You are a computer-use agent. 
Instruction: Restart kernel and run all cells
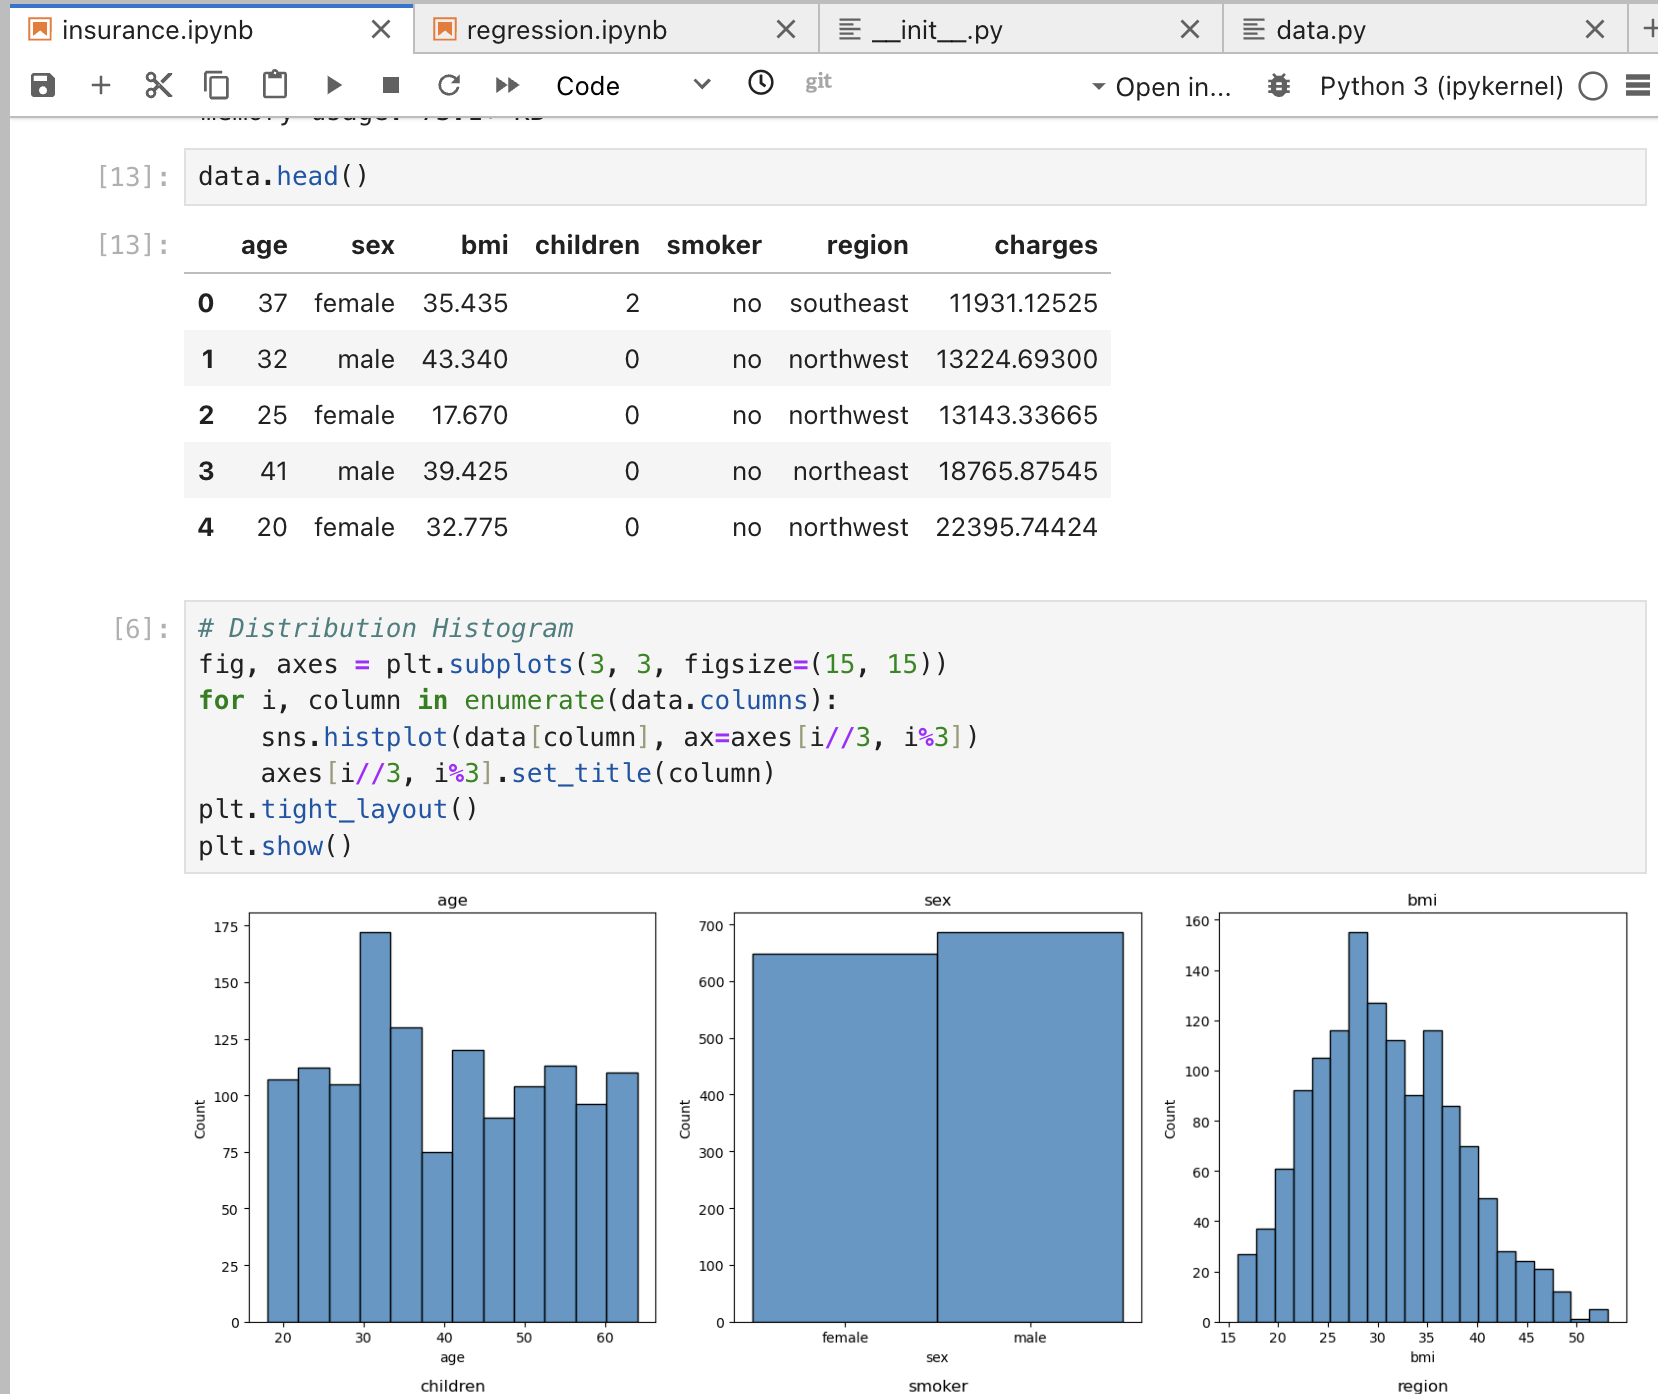click(507, 85)
